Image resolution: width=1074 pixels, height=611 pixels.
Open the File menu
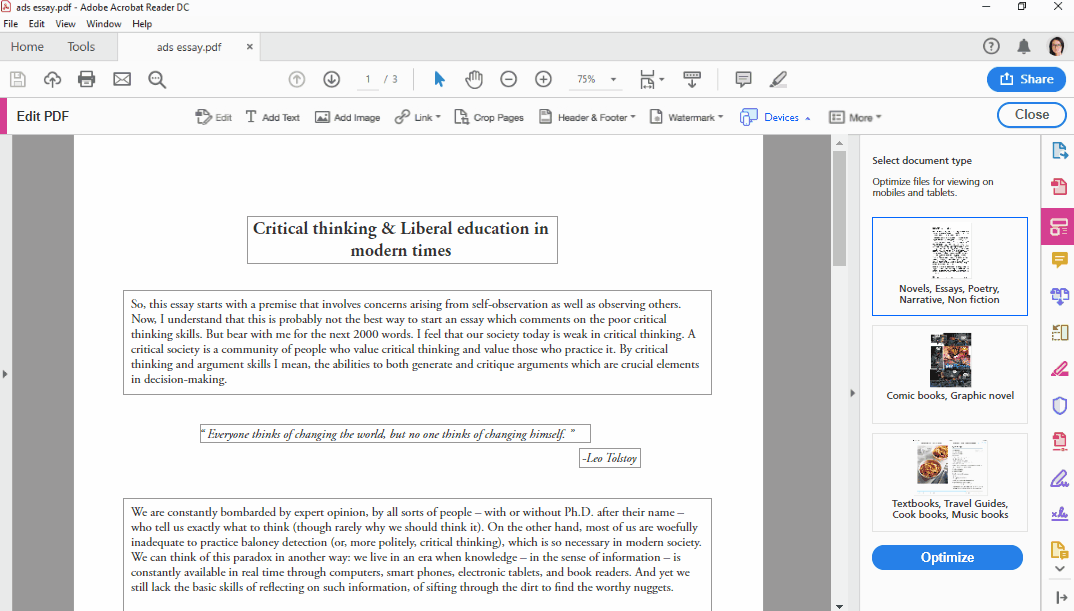click(11, 23)
